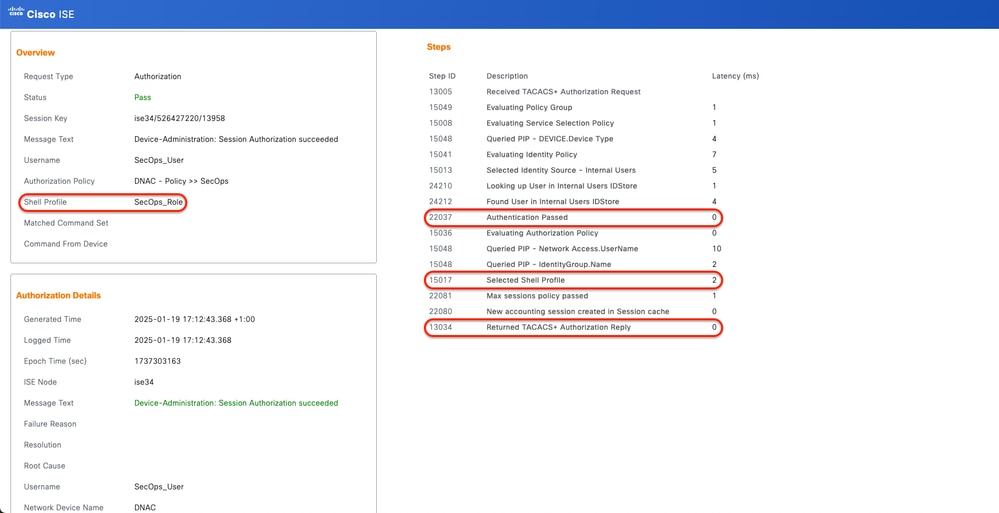Click step 15017 Selected Shell Profile
The image size is (999, 513).
click(573, 280)
